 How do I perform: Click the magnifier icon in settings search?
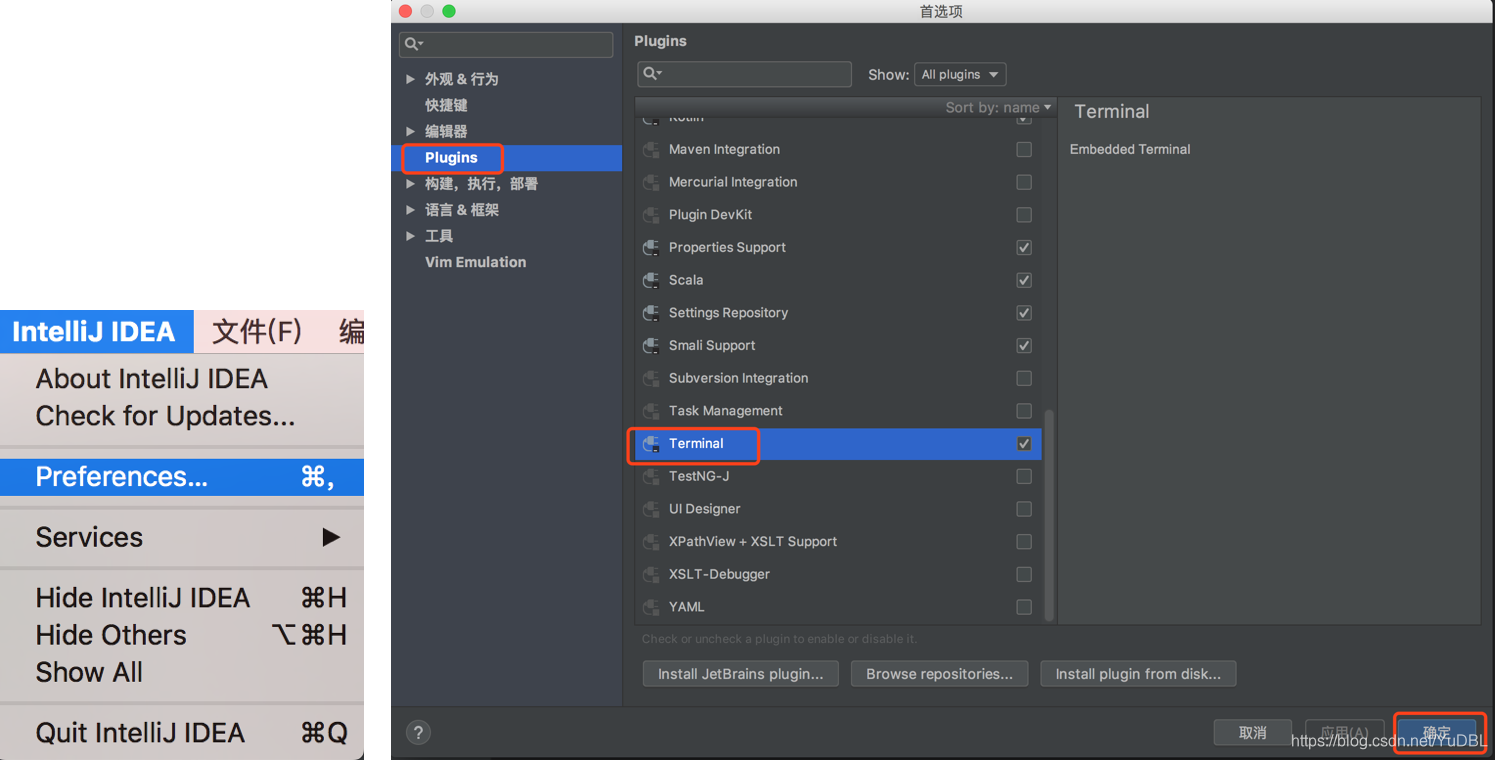pyautogui.click(x=414, y=44)
